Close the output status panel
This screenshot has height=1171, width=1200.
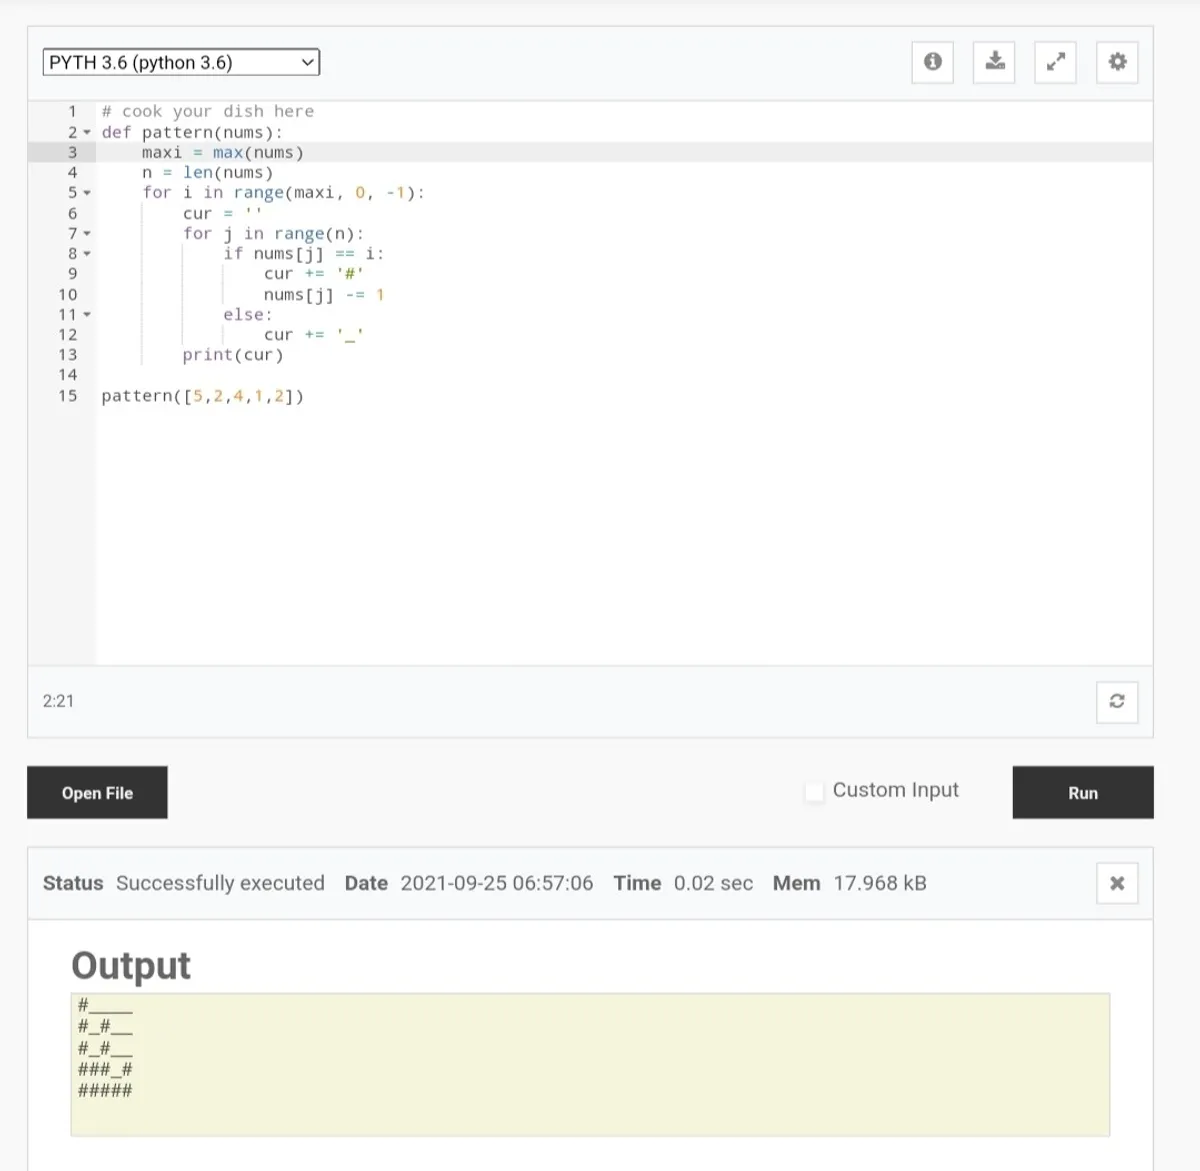[1117, 883]
